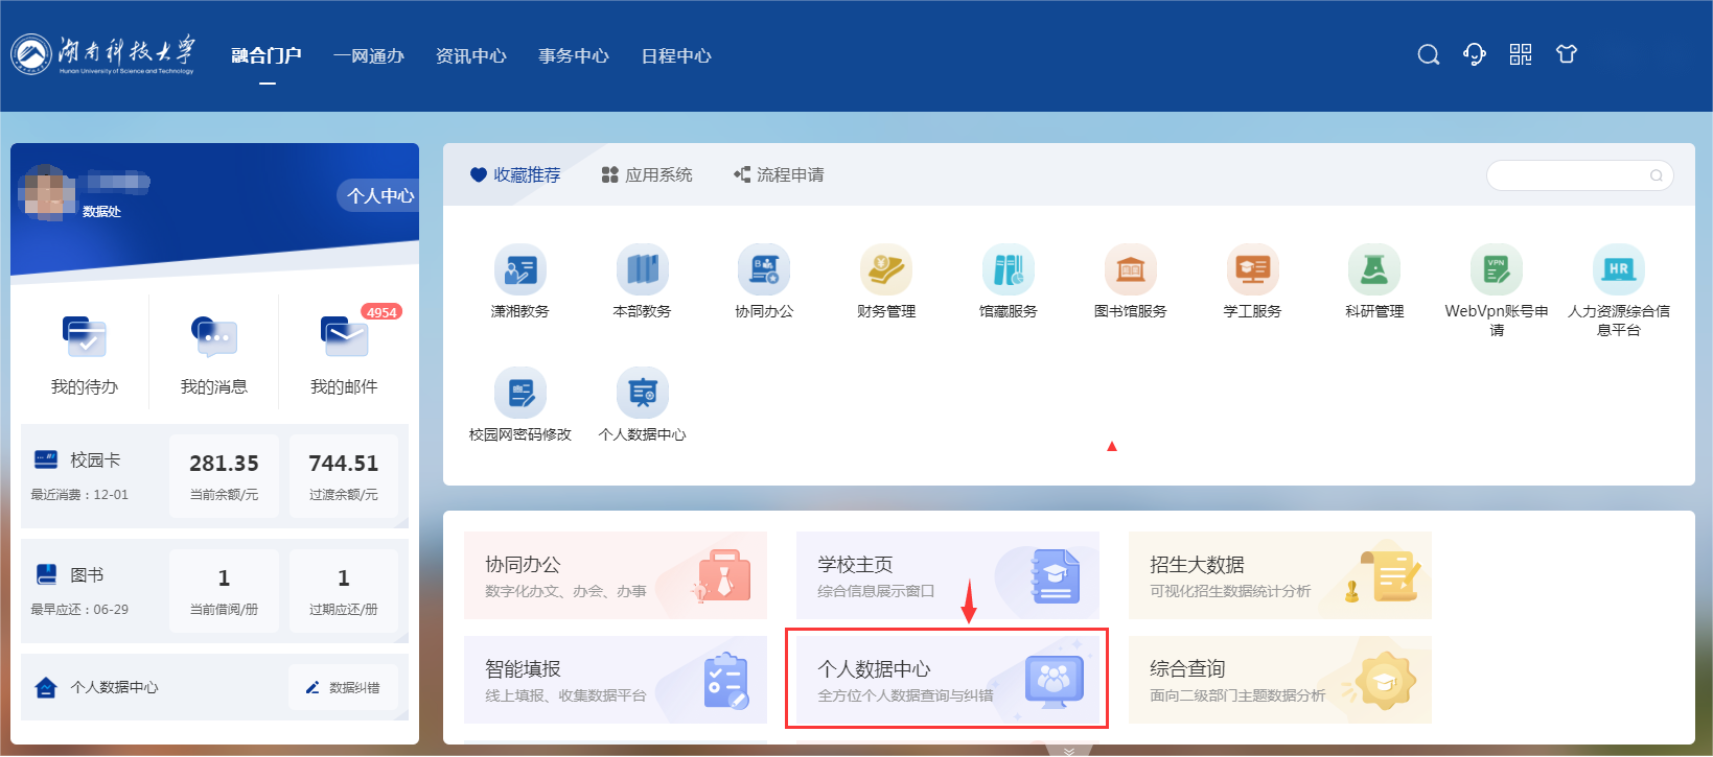Click the customer service headset icon
The image size is (1713, 757).
(x=1474, y=55)
